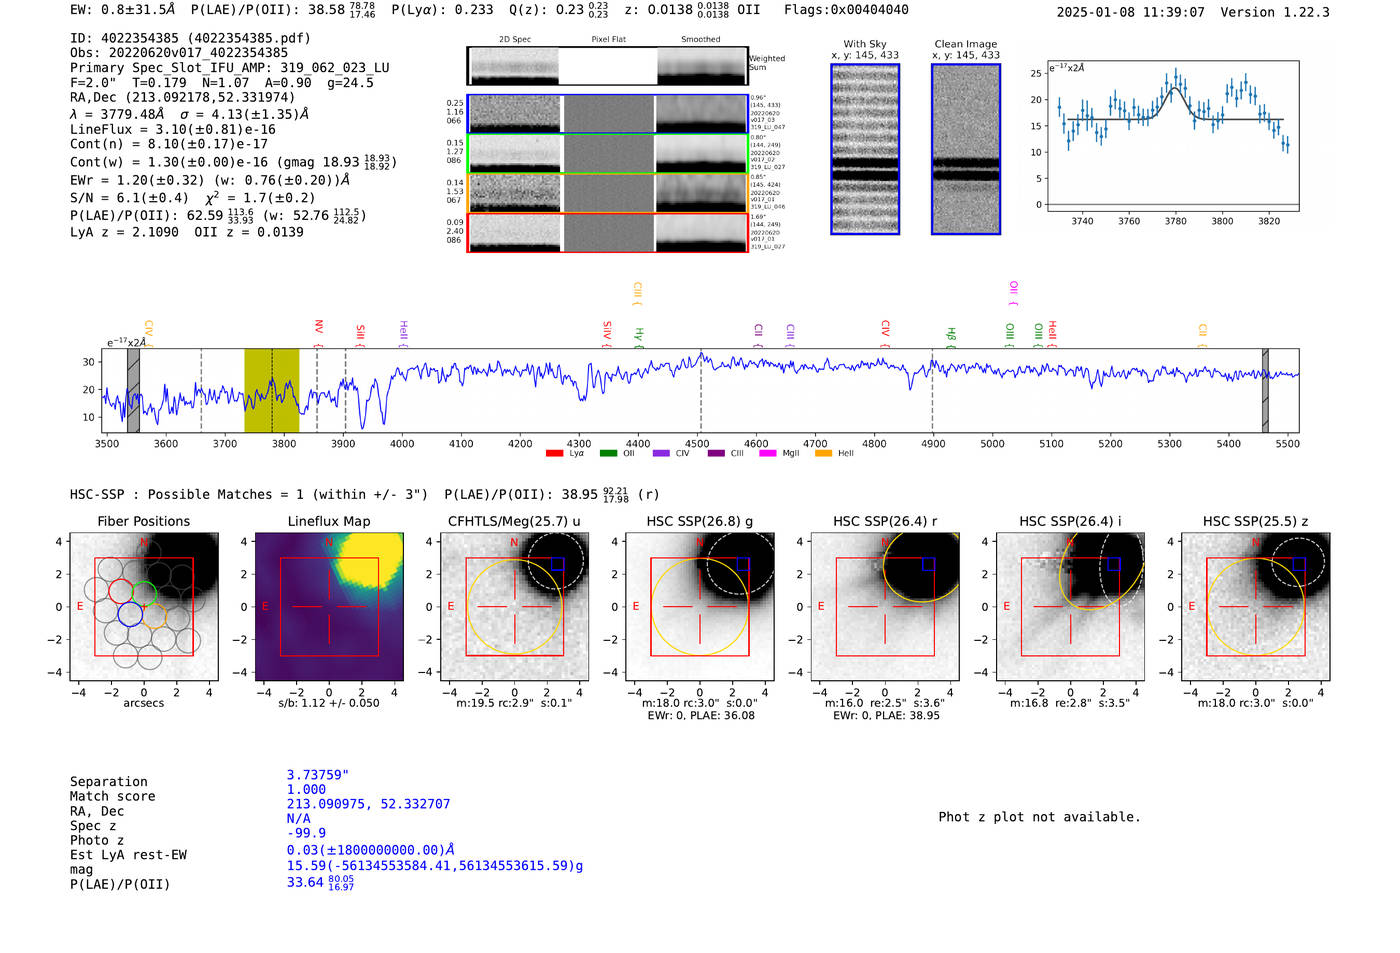Open the HSC SSP(25.5) z image
Screen dimensions: 1400x953
coord(1256,606)
